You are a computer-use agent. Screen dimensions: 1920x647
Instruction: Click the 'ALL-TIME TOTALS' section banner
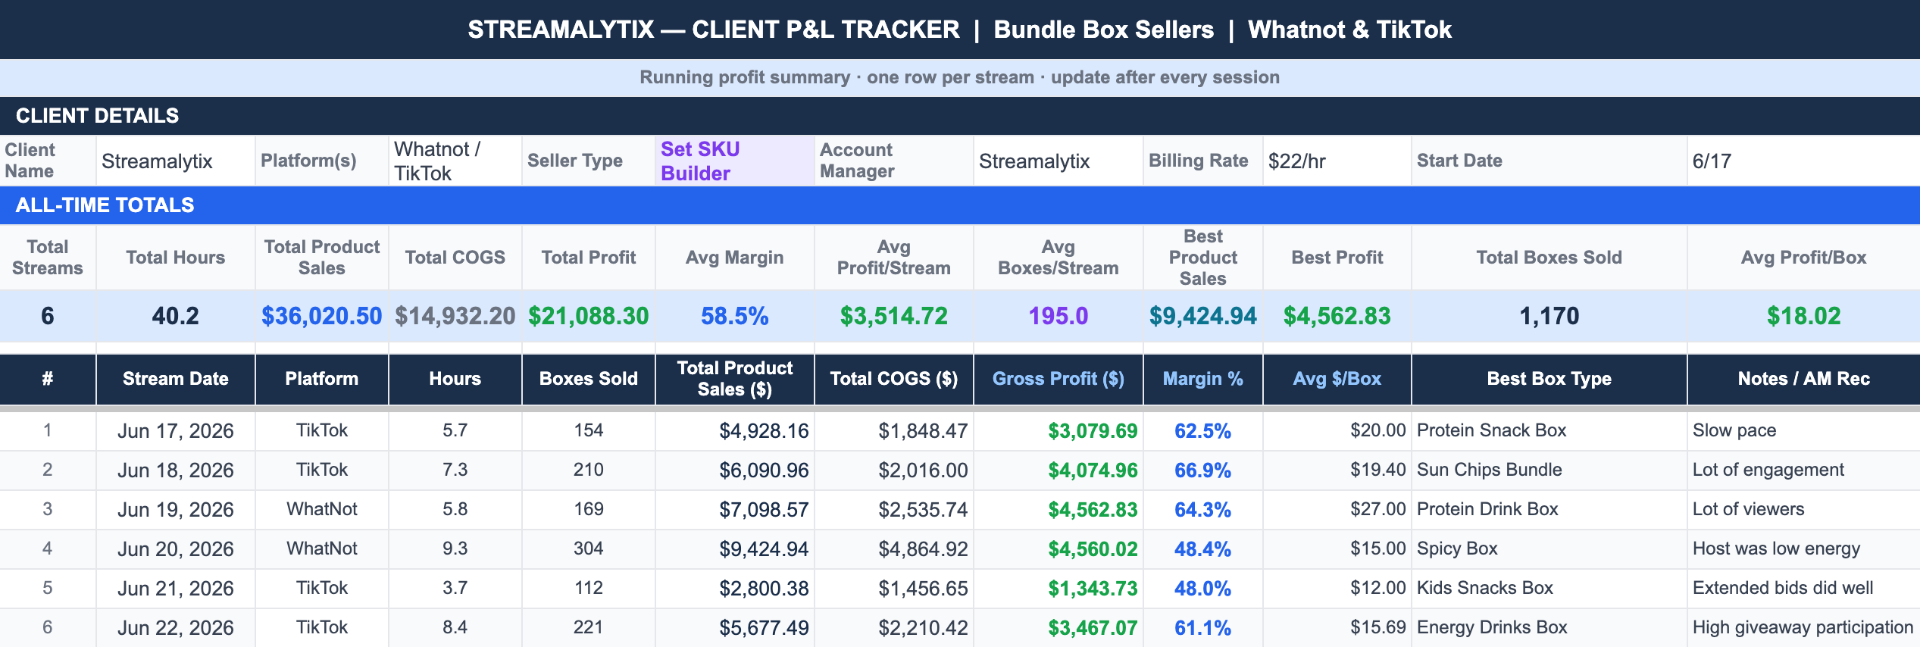(x=960, y=205)
